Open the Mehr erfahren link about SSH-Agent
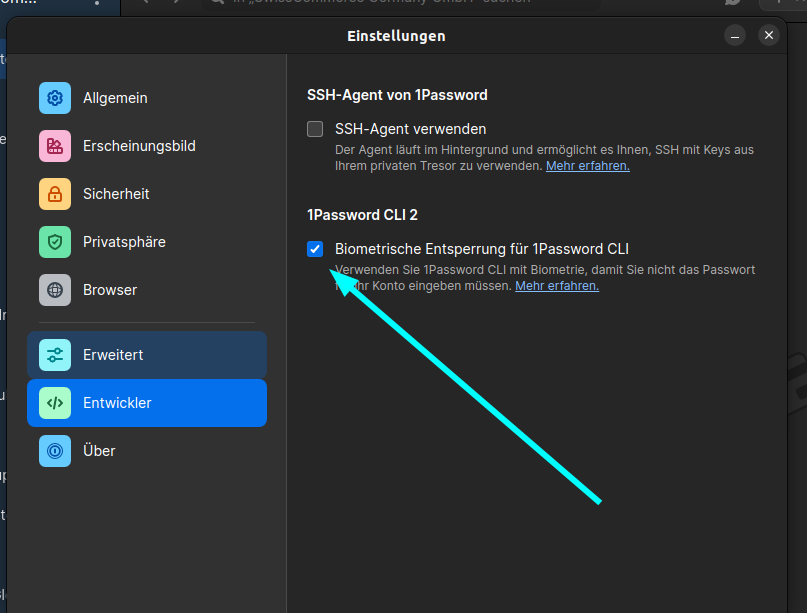Screen dimensions: 807x613 point(588,166)
